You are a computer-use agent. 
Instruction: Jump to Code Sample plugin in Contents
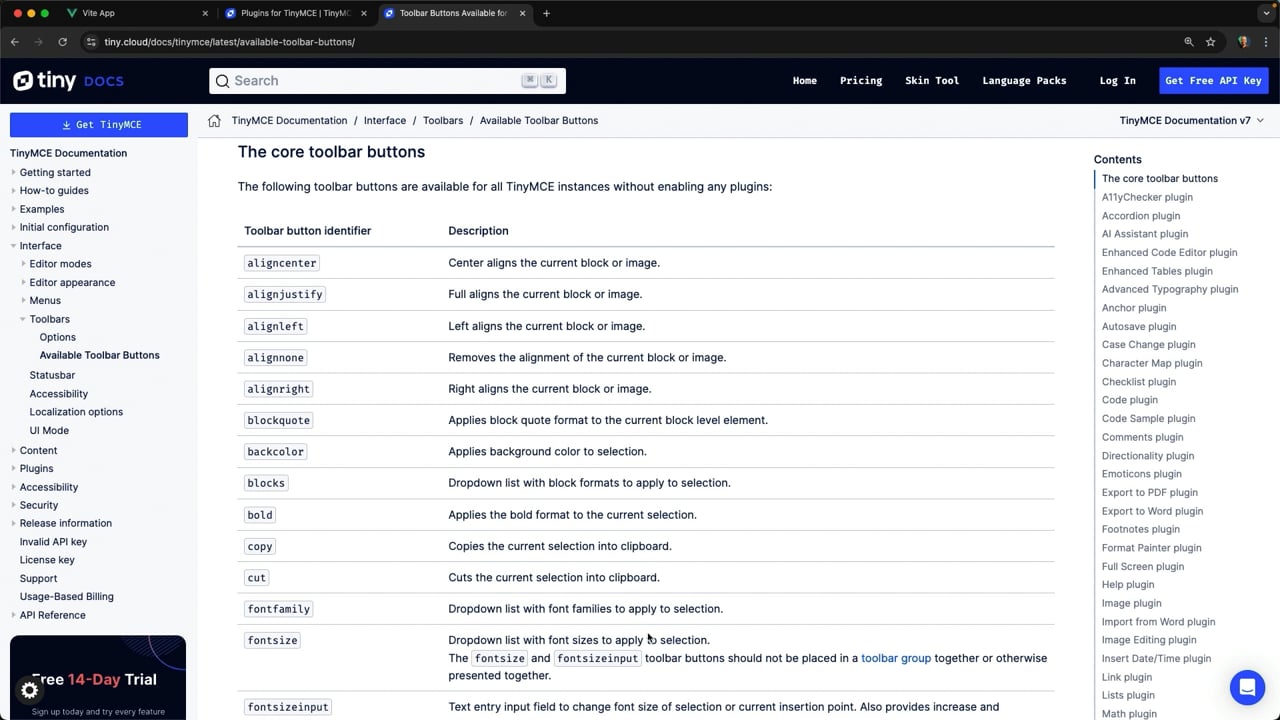coord(1148,419)
